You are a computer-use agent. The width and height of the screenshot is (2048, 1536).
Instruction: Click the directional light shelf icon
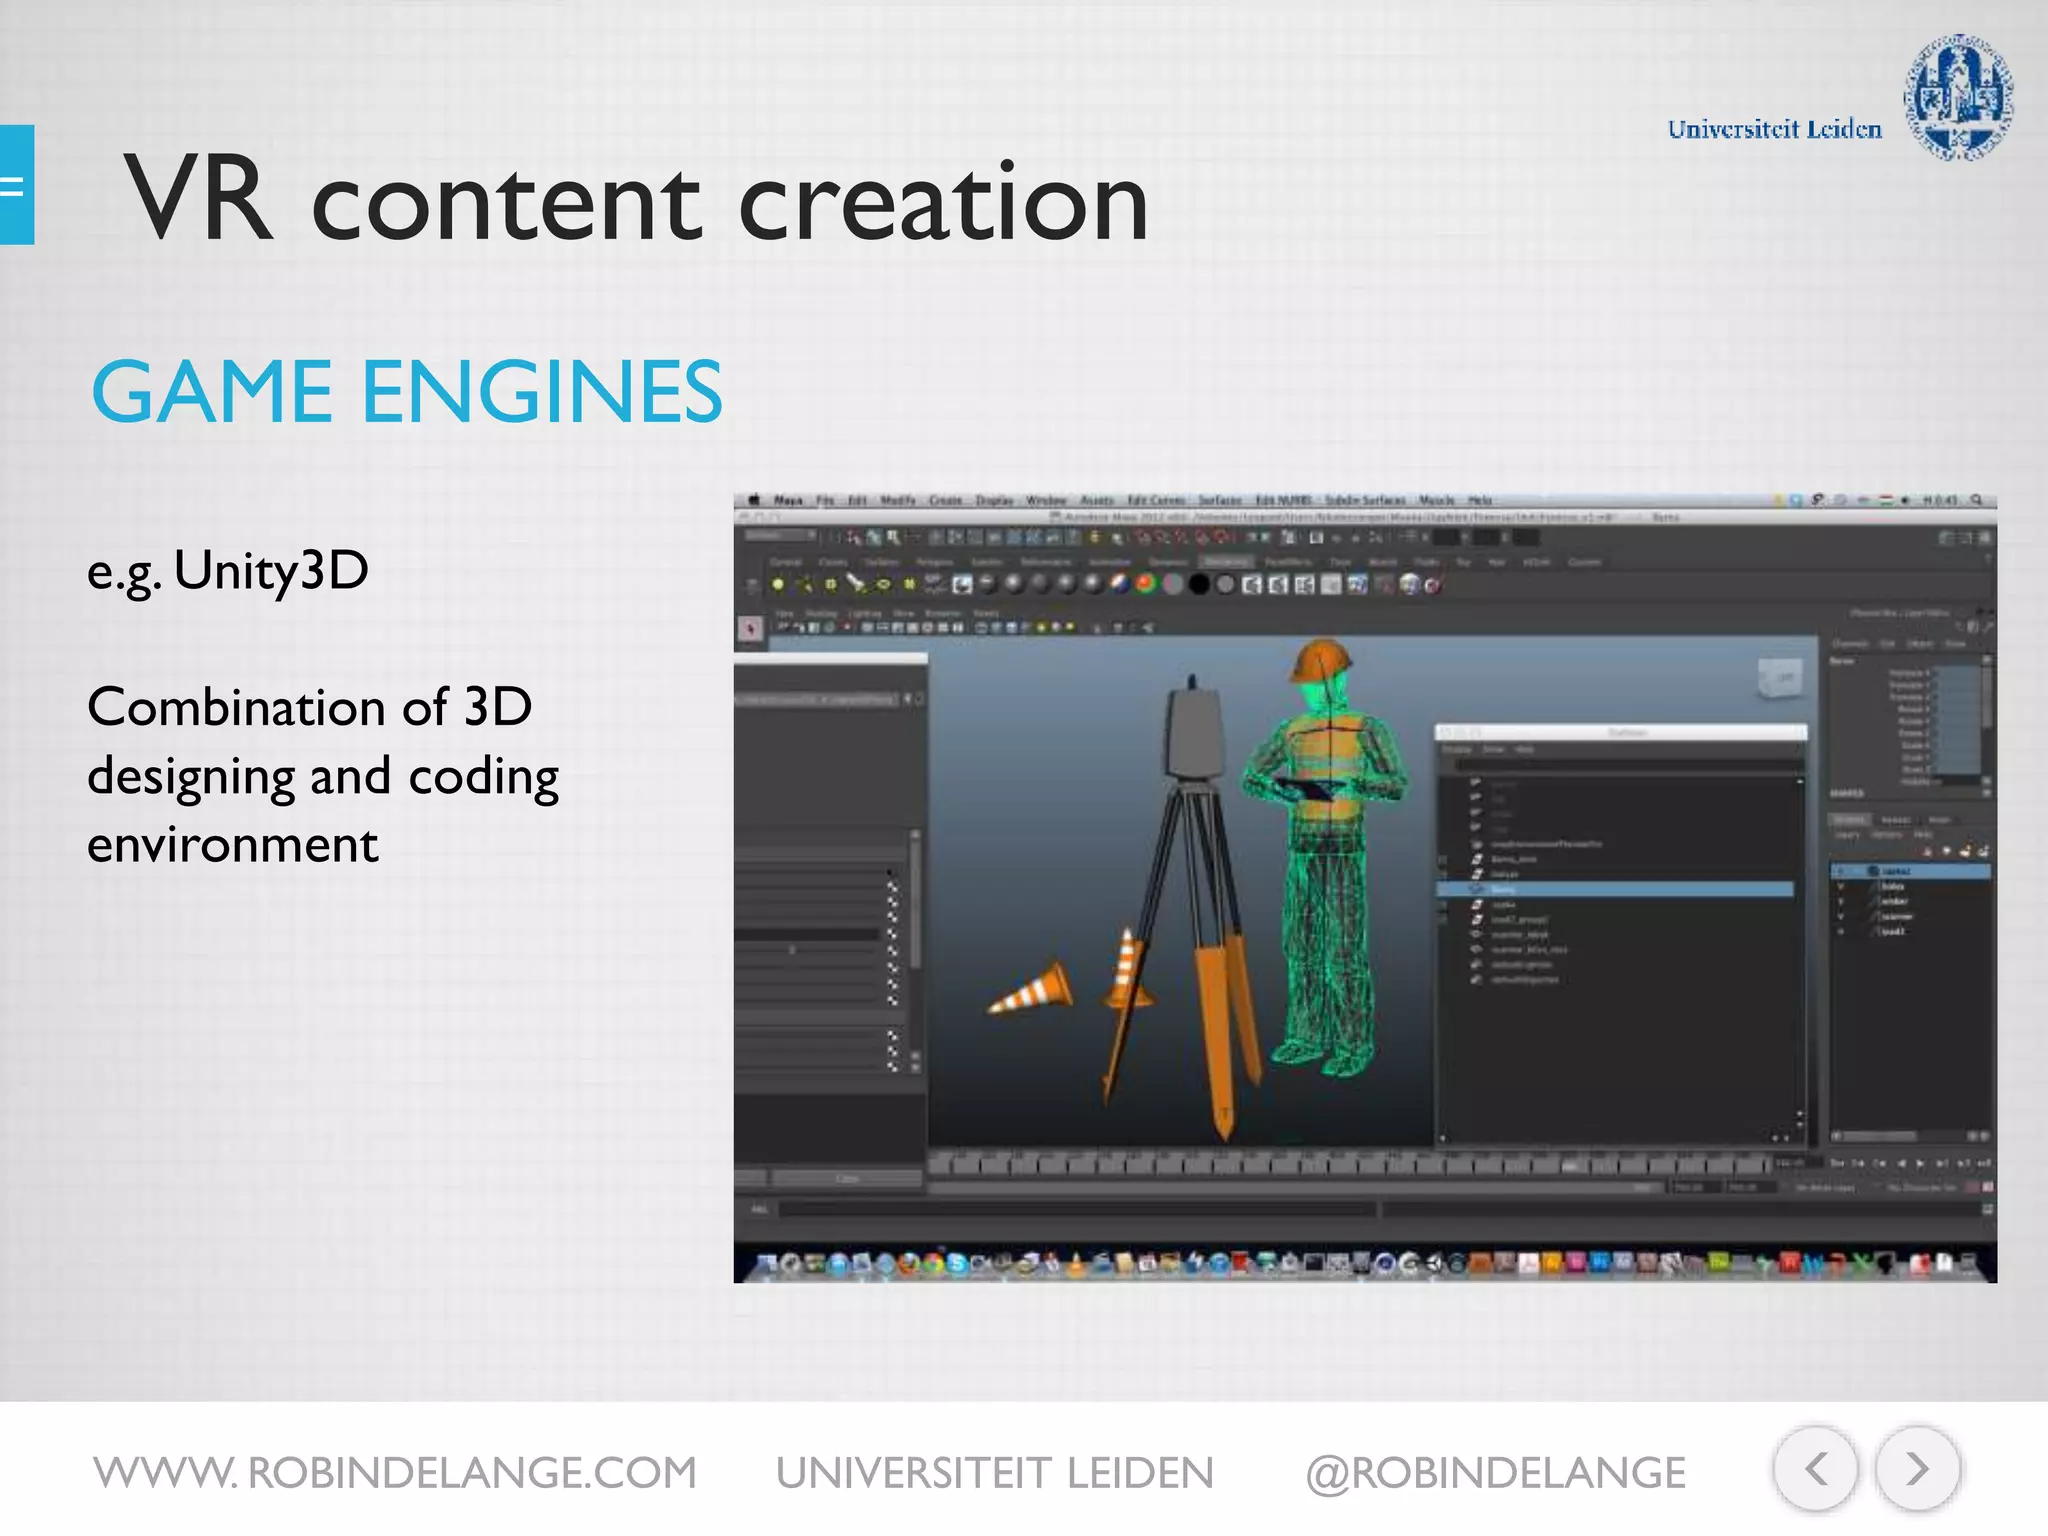tap(805, 584)
